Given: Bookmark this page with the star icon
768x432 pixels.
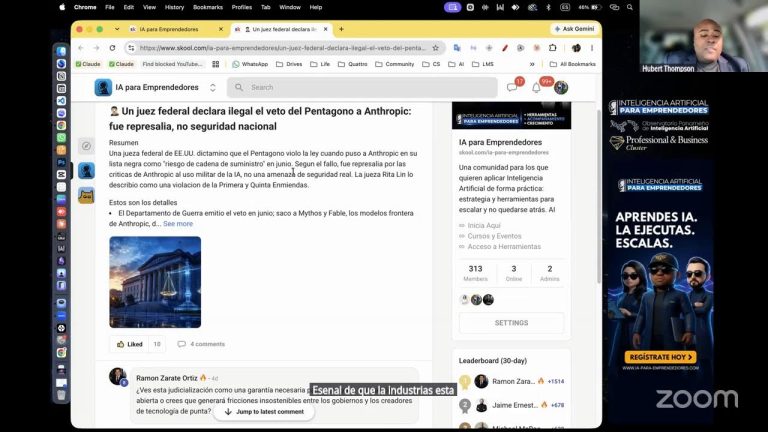Looking at the screenshot, I should (x=435, y=48).
